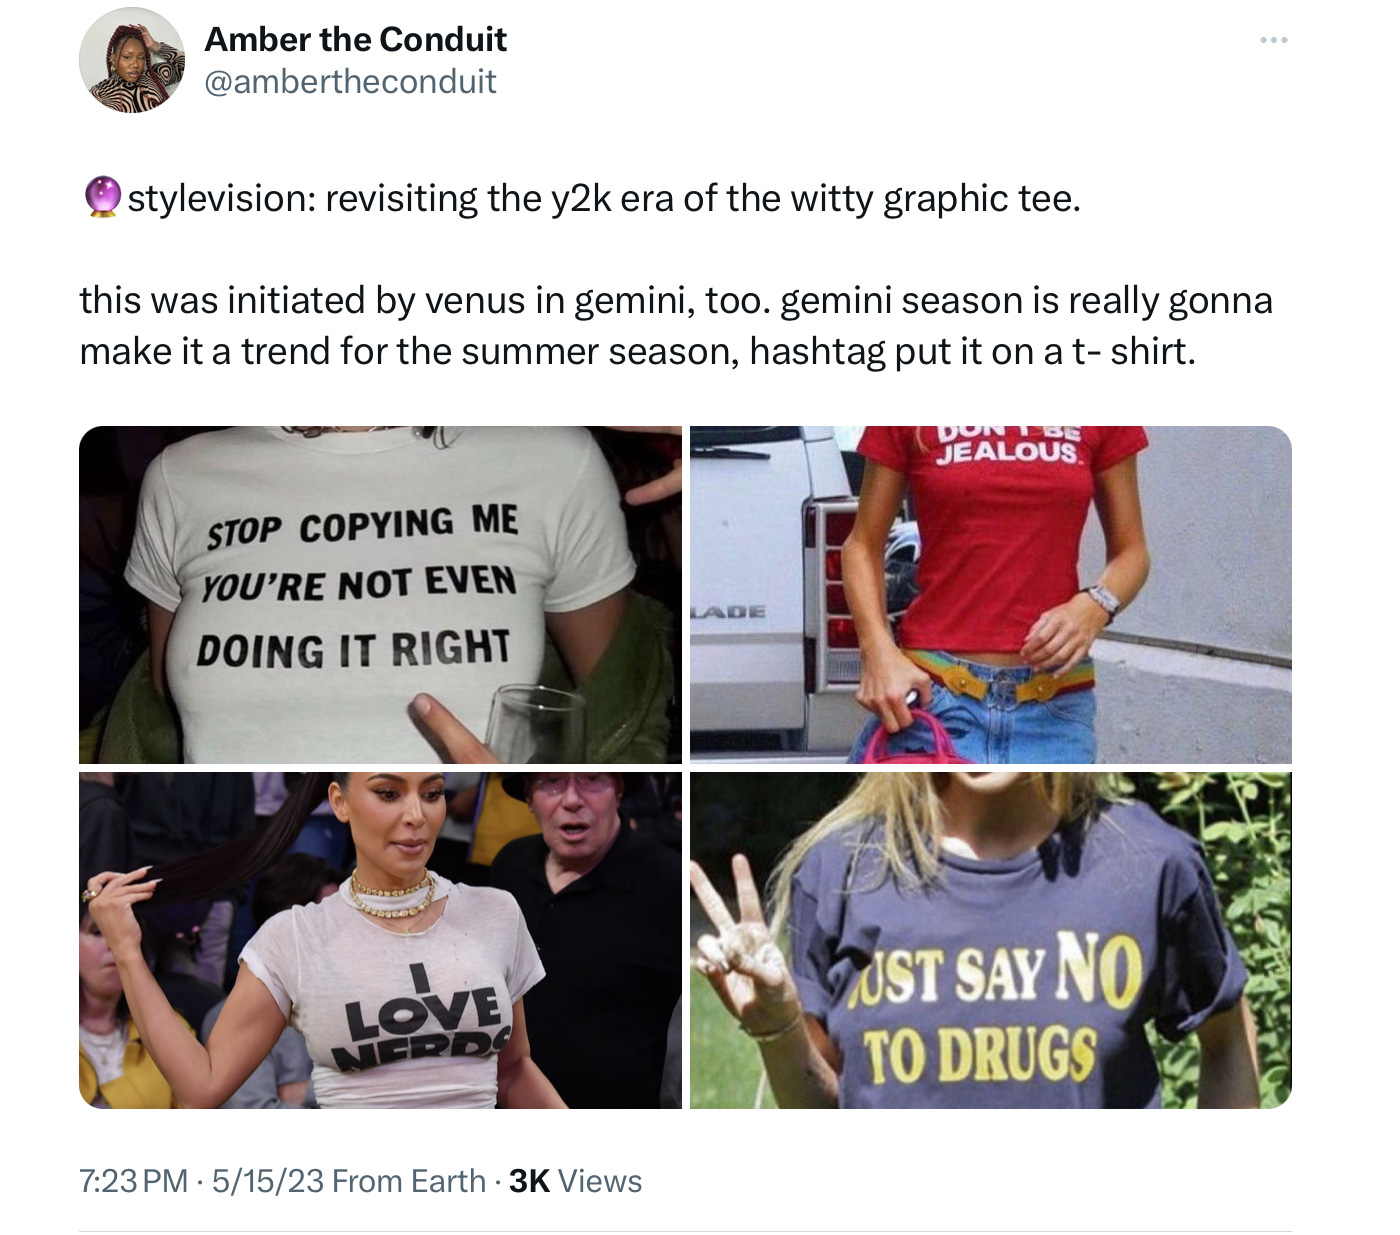1400x1235 pixels.
Task: Click Amber the Conduit profile avatar
Action: (x=132, y=60)
